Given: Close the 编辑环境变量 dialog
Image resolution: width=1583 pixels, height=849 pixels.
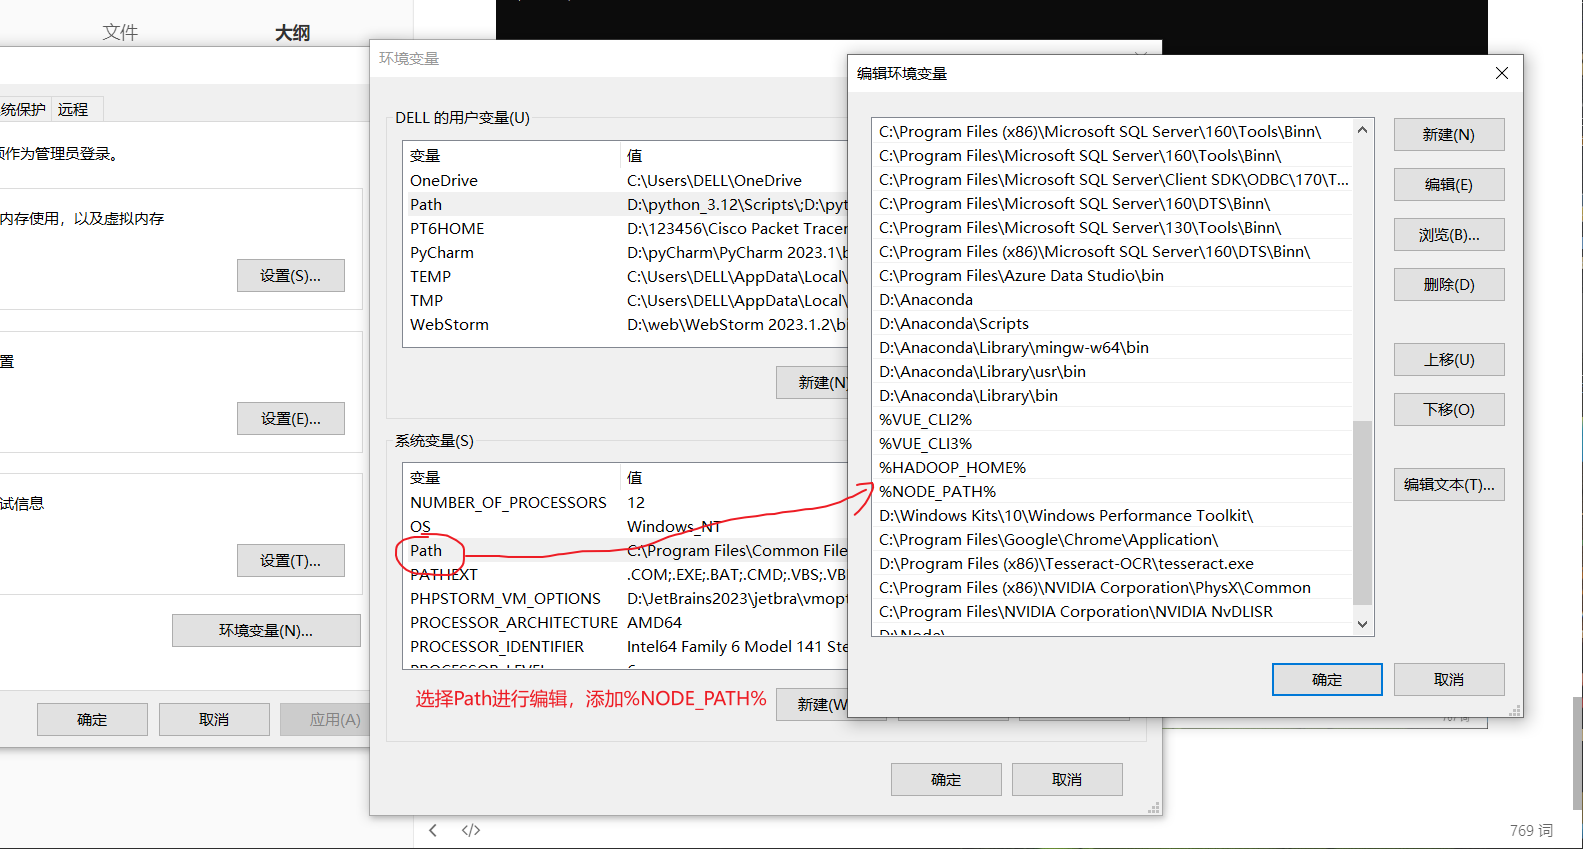Looking at the screenshot, I should click(x=1501, y=73).
